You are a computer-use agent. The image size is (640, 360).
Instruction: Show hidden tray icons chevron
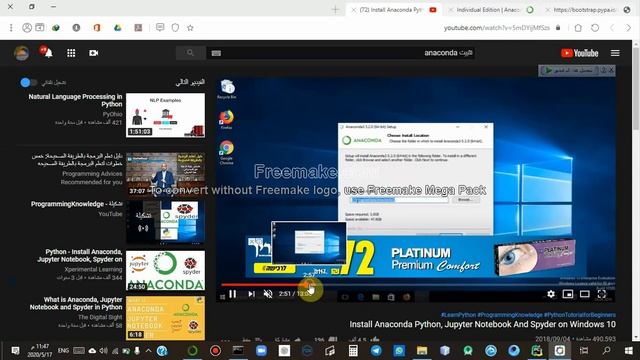click(148, 351)
